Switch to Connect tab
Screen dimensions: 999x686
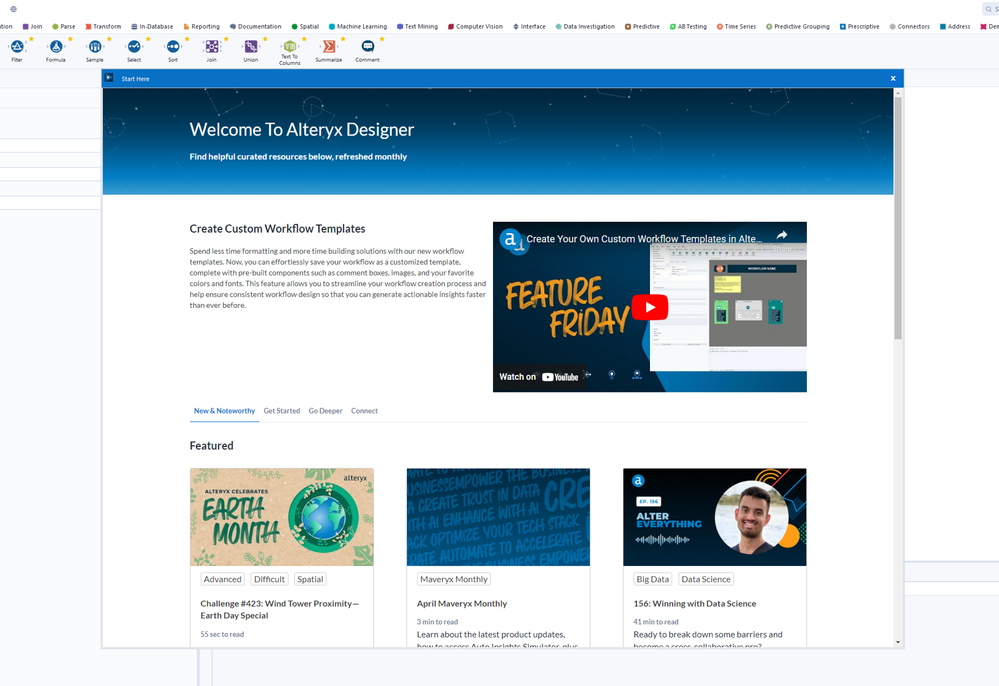364,411
